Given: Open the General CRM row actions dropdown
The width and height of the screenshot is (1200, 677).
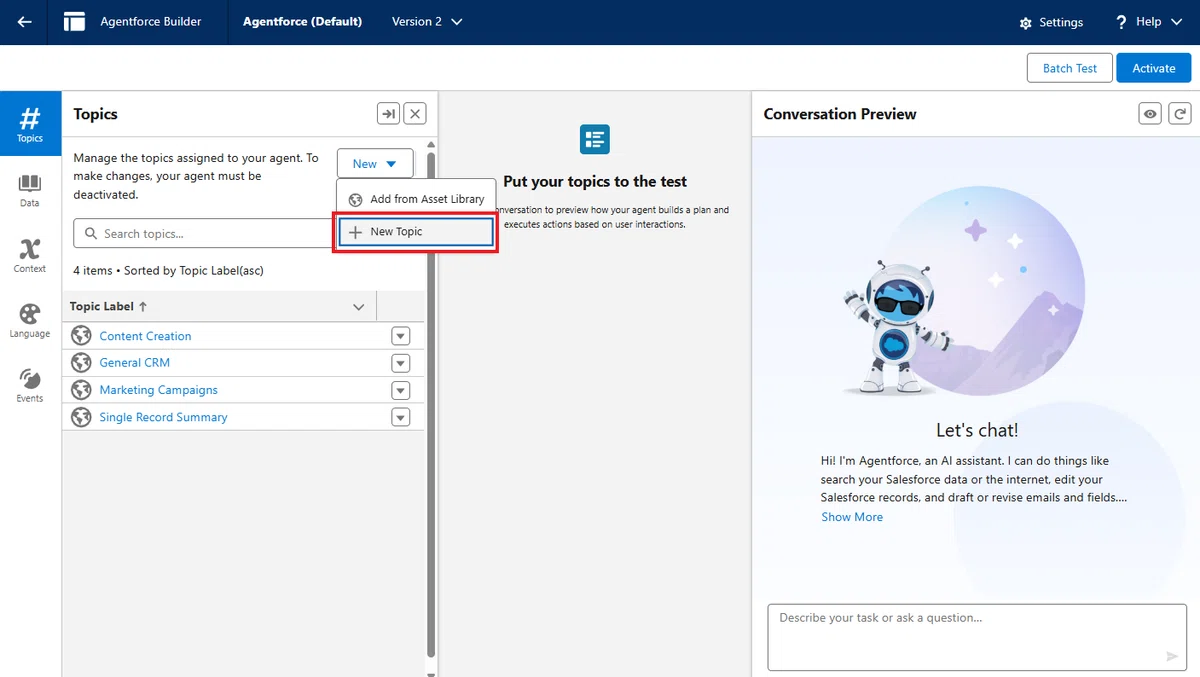Looking at the screenshot, I should click(x=401, y=363).
